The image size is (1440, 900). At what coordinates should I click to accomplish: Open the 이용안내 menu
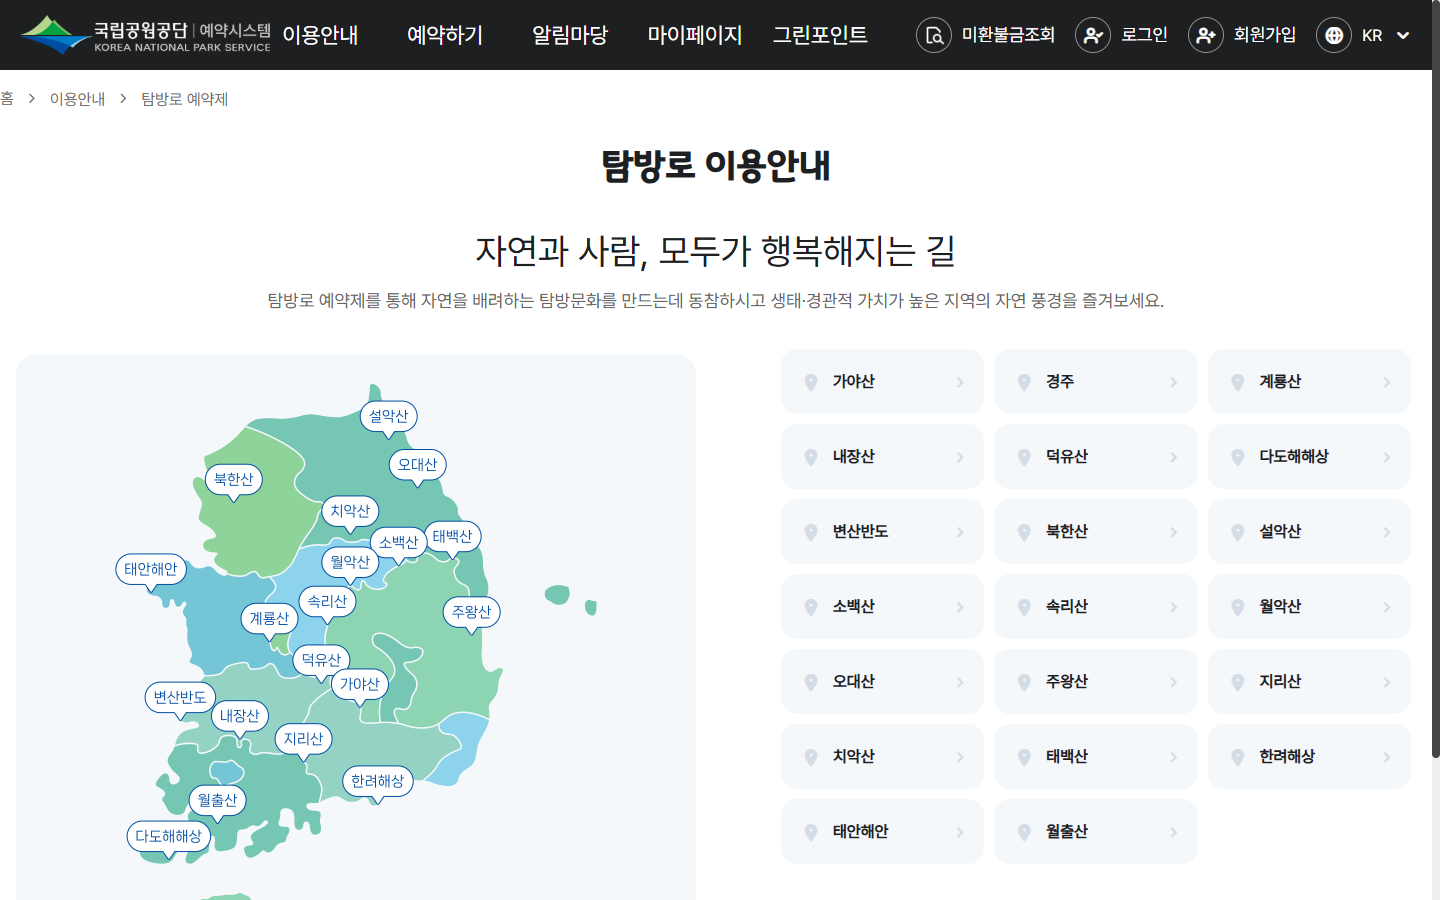(x=320, y=35)
